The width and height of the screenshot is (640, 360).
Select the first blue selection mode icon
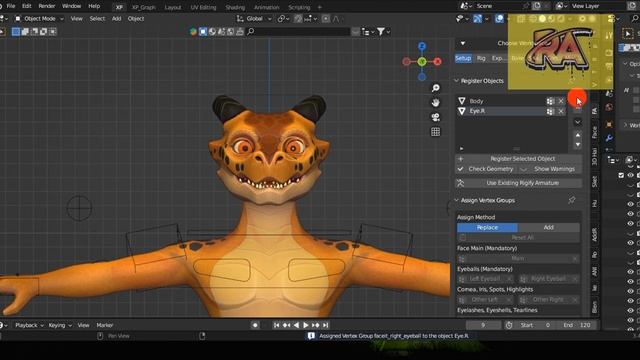click(x=16, y=31)
